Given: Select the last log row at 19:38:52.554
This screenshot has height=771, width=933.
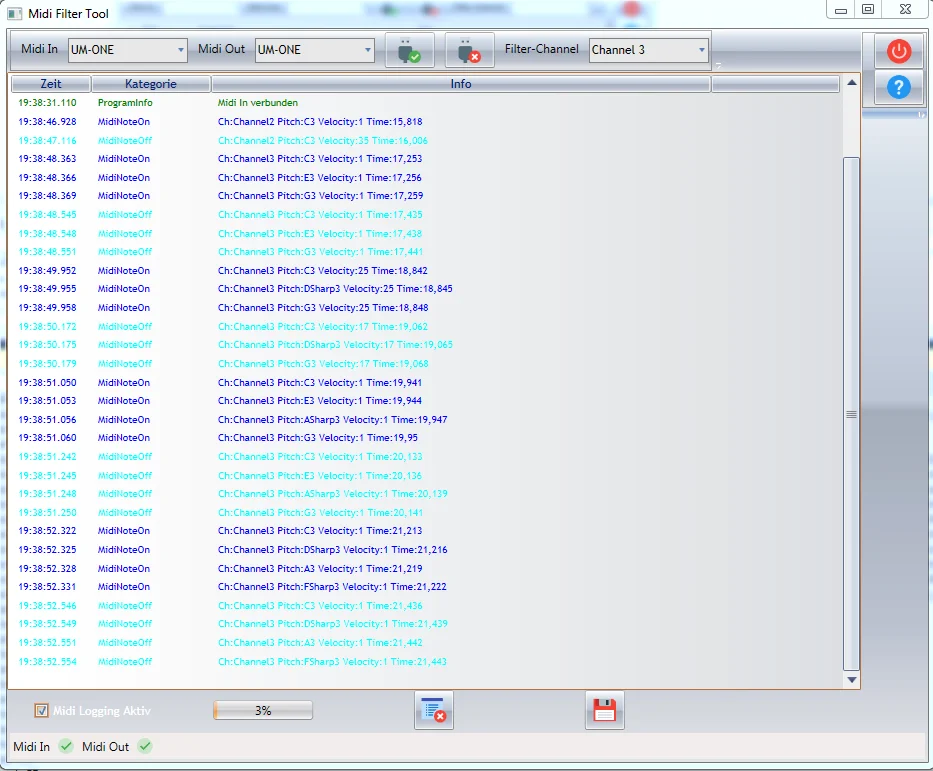Looking at the screenshot, I should coord(425,662).
